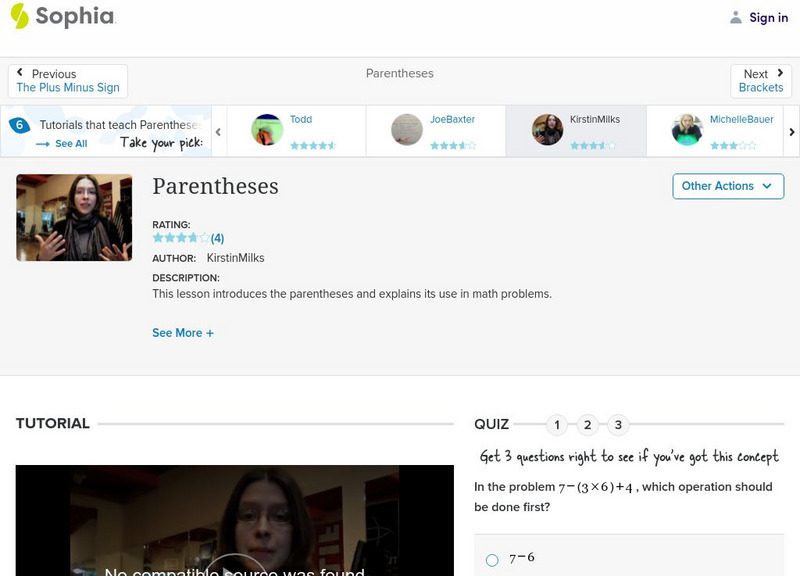Jump to quiz question 1
This screenshot has width=800, height=576.
coord(557,425)
